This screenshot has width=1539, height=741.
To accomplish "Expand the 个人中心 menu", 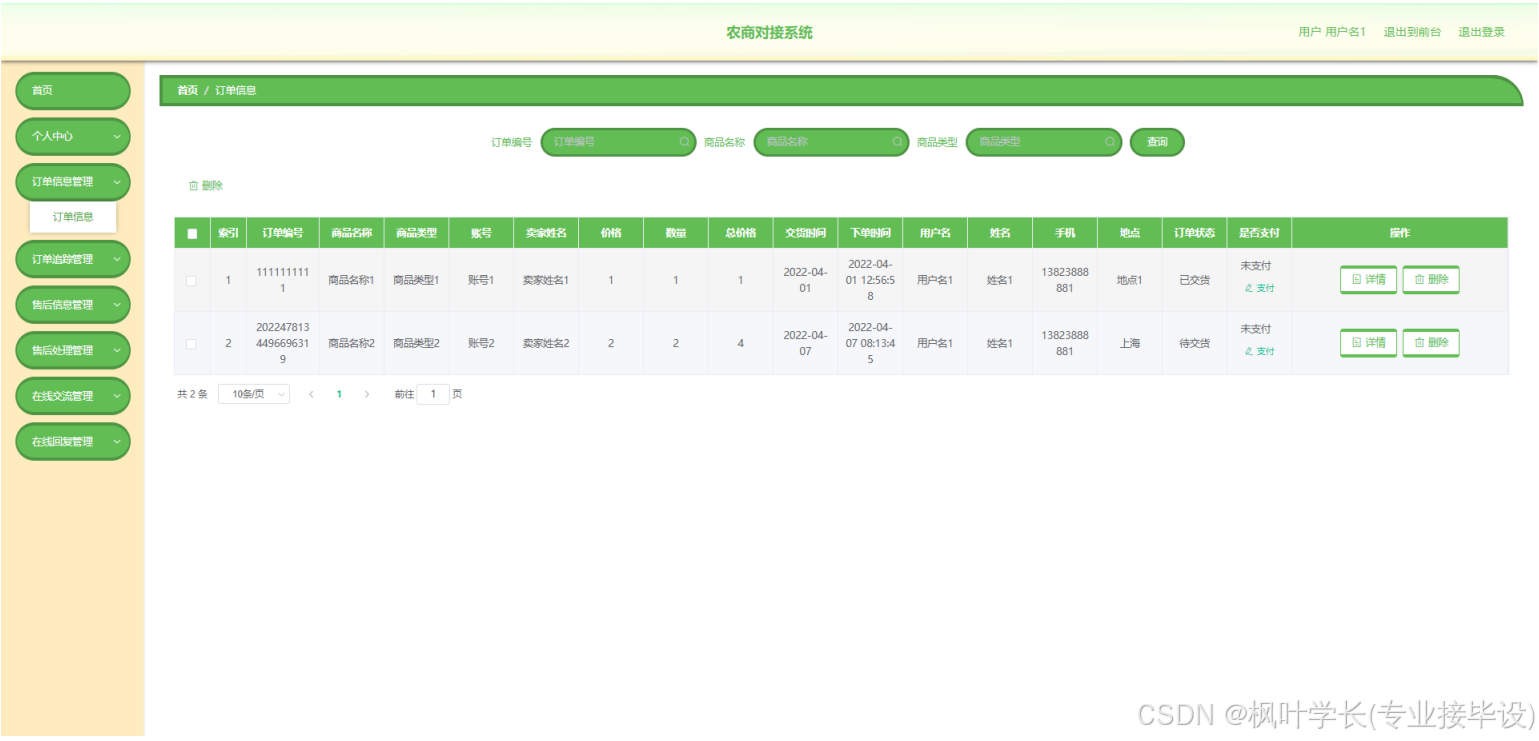I will (73, 136).
